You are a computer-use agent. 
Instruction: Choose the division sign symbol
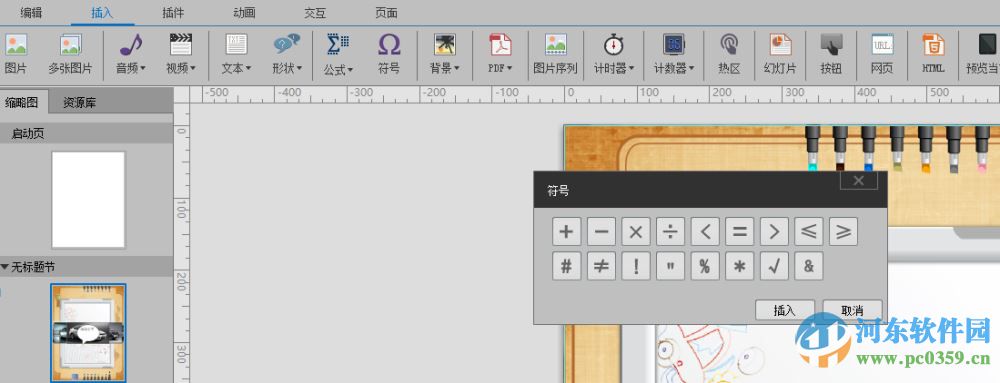point(670,232)
